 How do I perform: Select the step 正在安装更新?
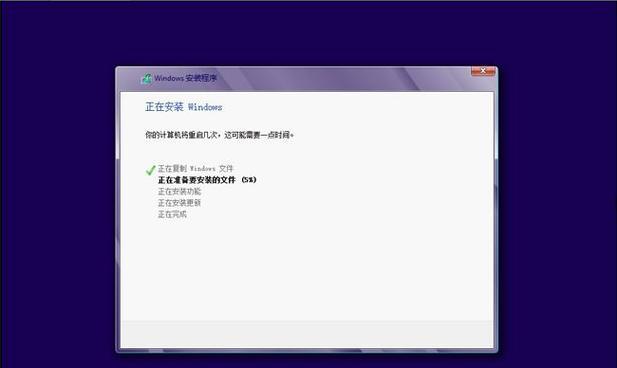tap(179, 203)
